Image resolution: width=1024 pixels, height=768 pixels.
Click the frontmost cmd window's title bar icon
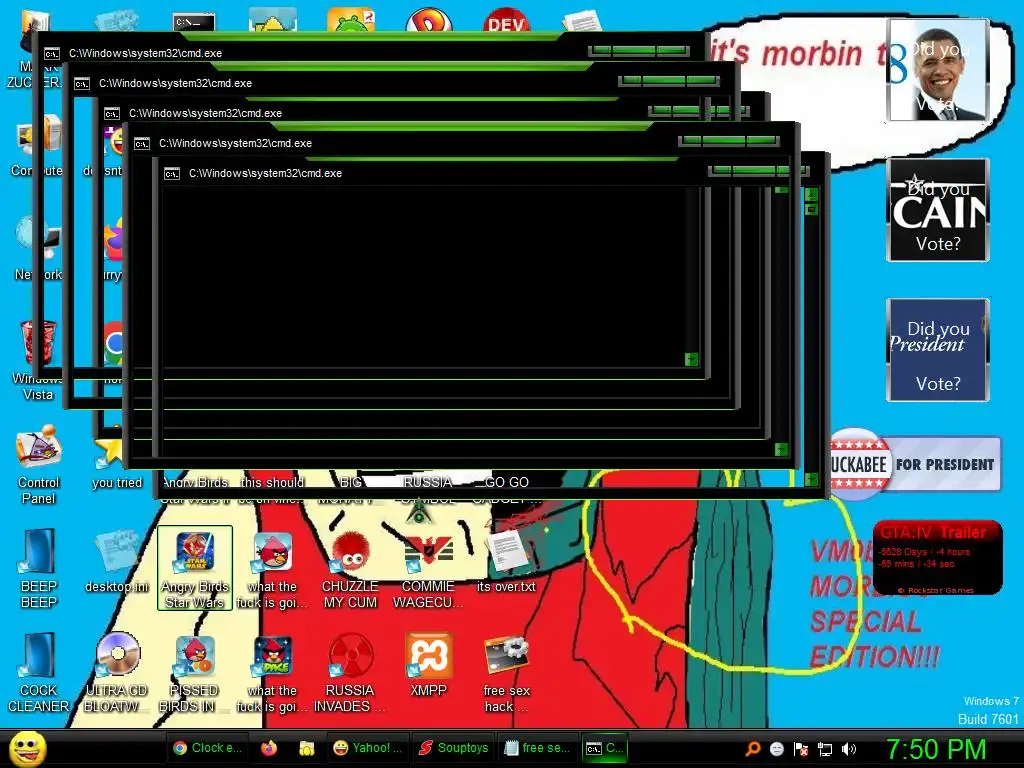click(x=172, y=174)
